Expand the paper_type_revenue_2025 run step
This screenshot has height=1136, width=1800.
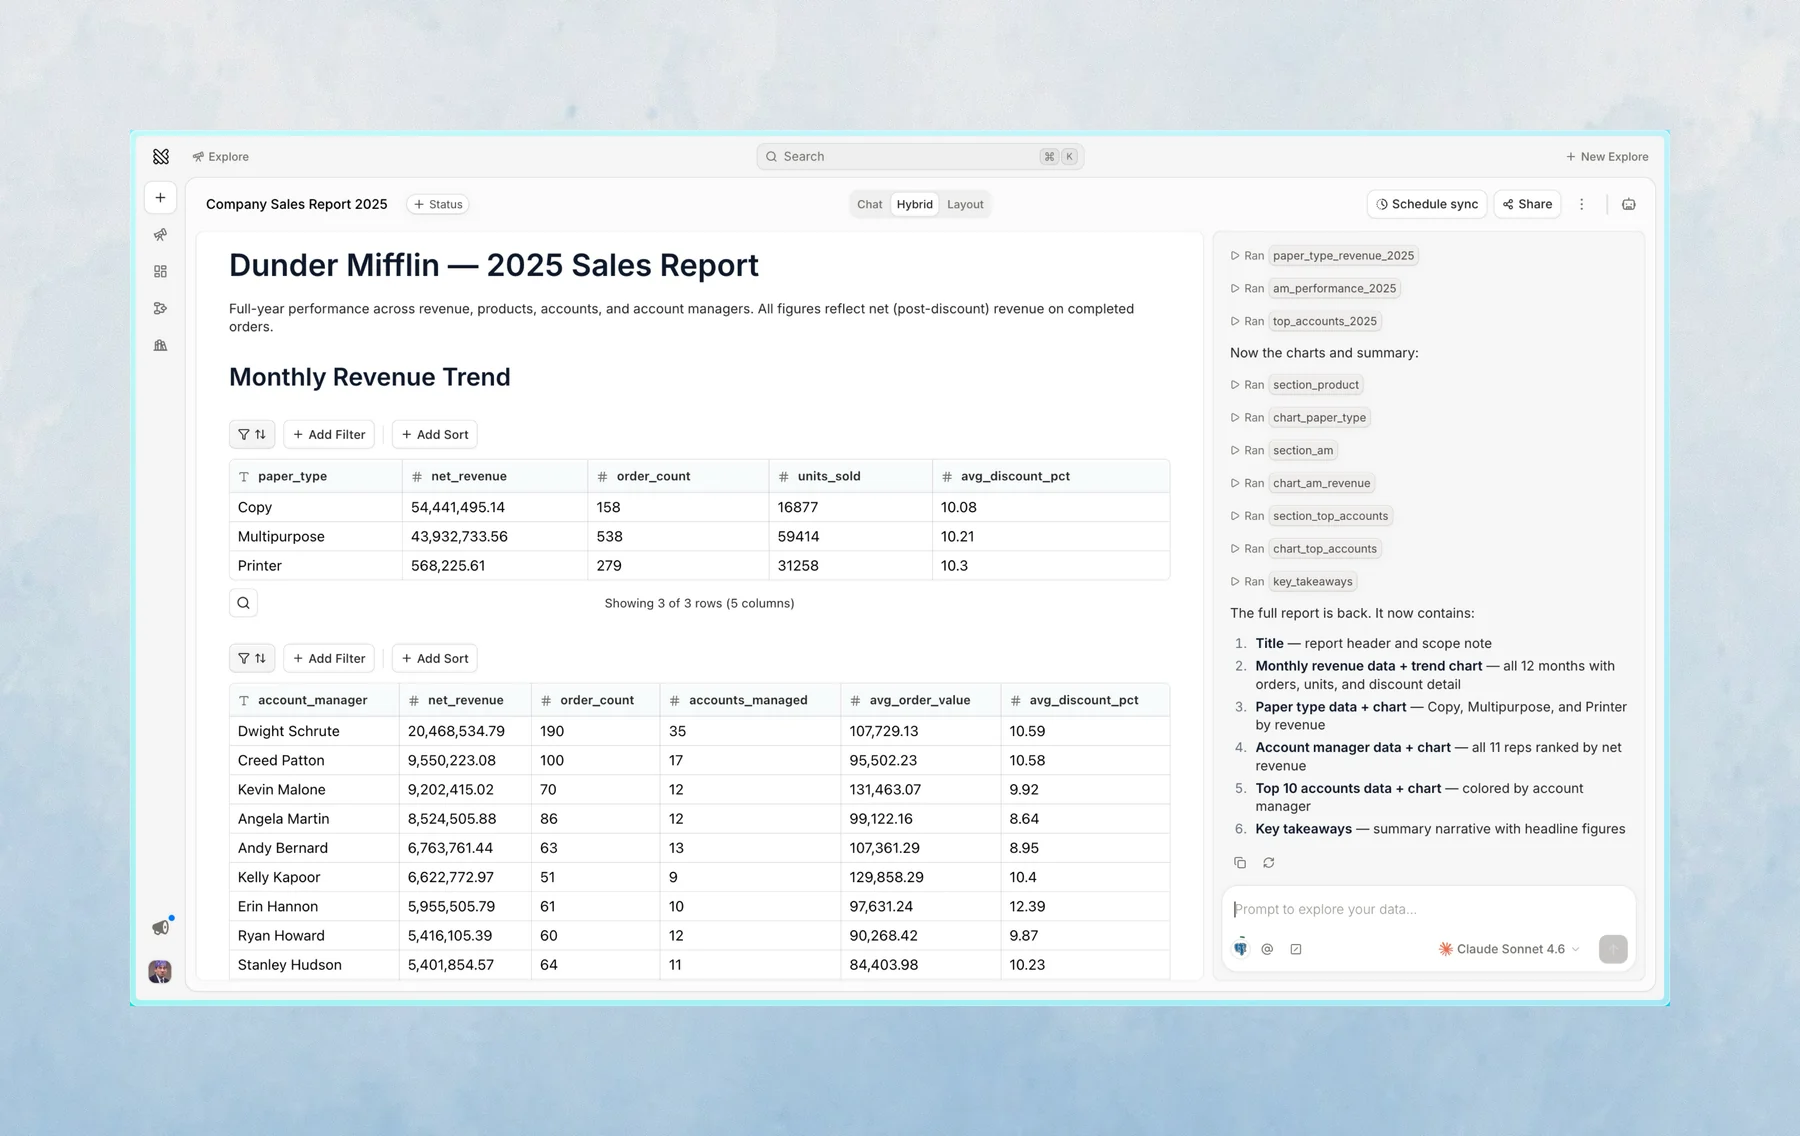1324,256
